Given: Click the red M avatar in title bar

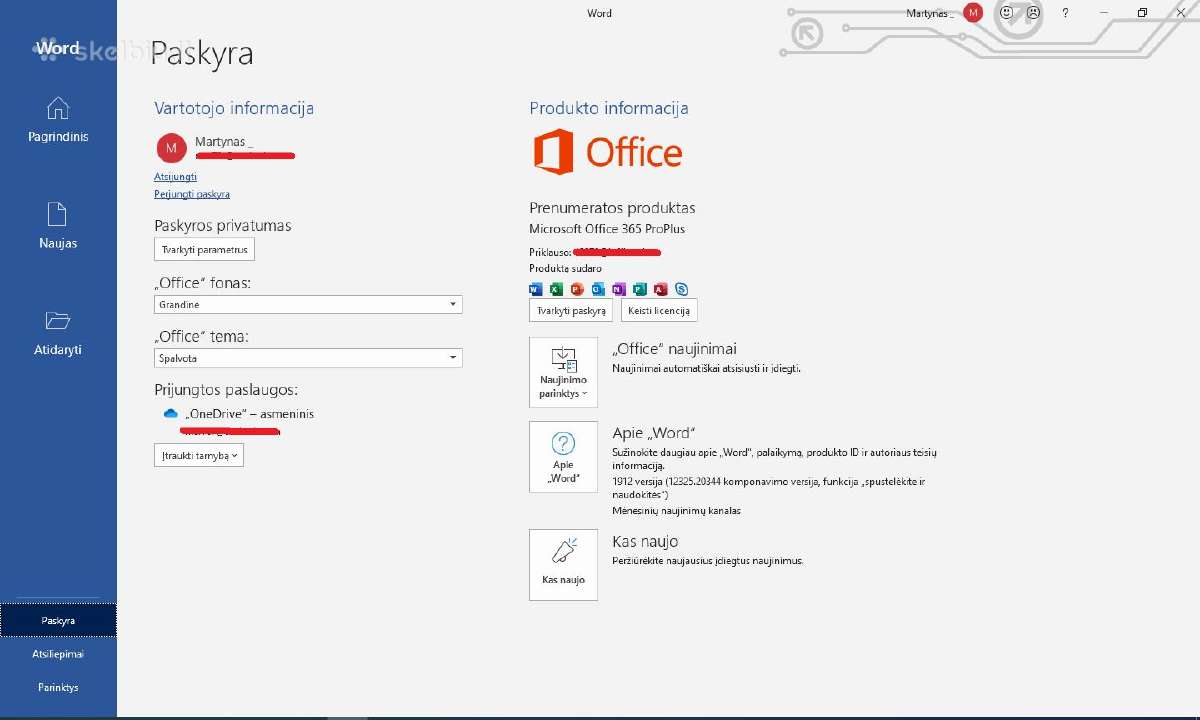Looking at the screenshot, I should click(x=973, y=13).
